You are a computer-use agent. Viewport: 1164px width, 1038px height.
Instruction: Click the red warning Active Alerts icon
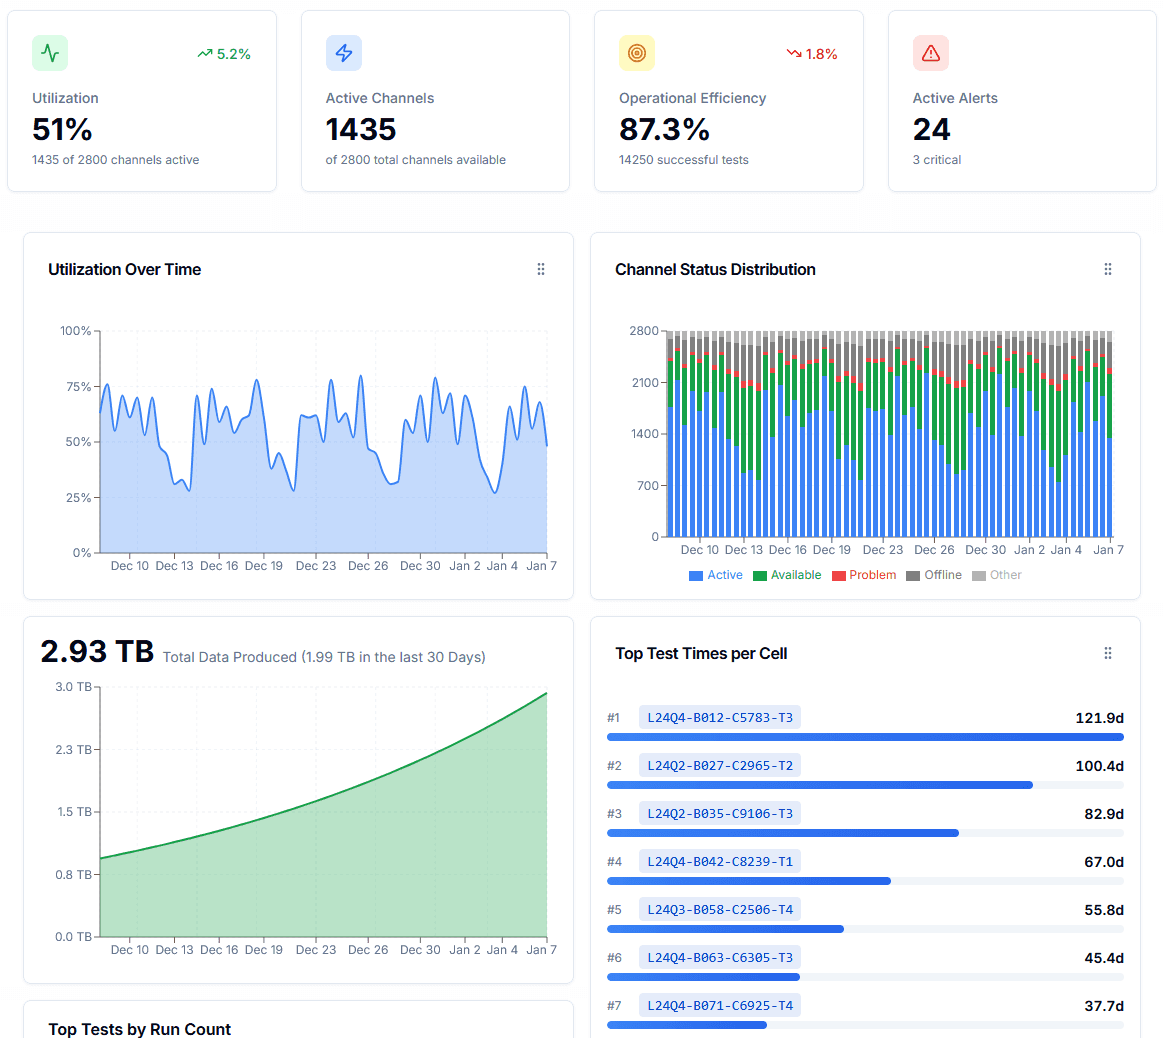tap(931, 53)
